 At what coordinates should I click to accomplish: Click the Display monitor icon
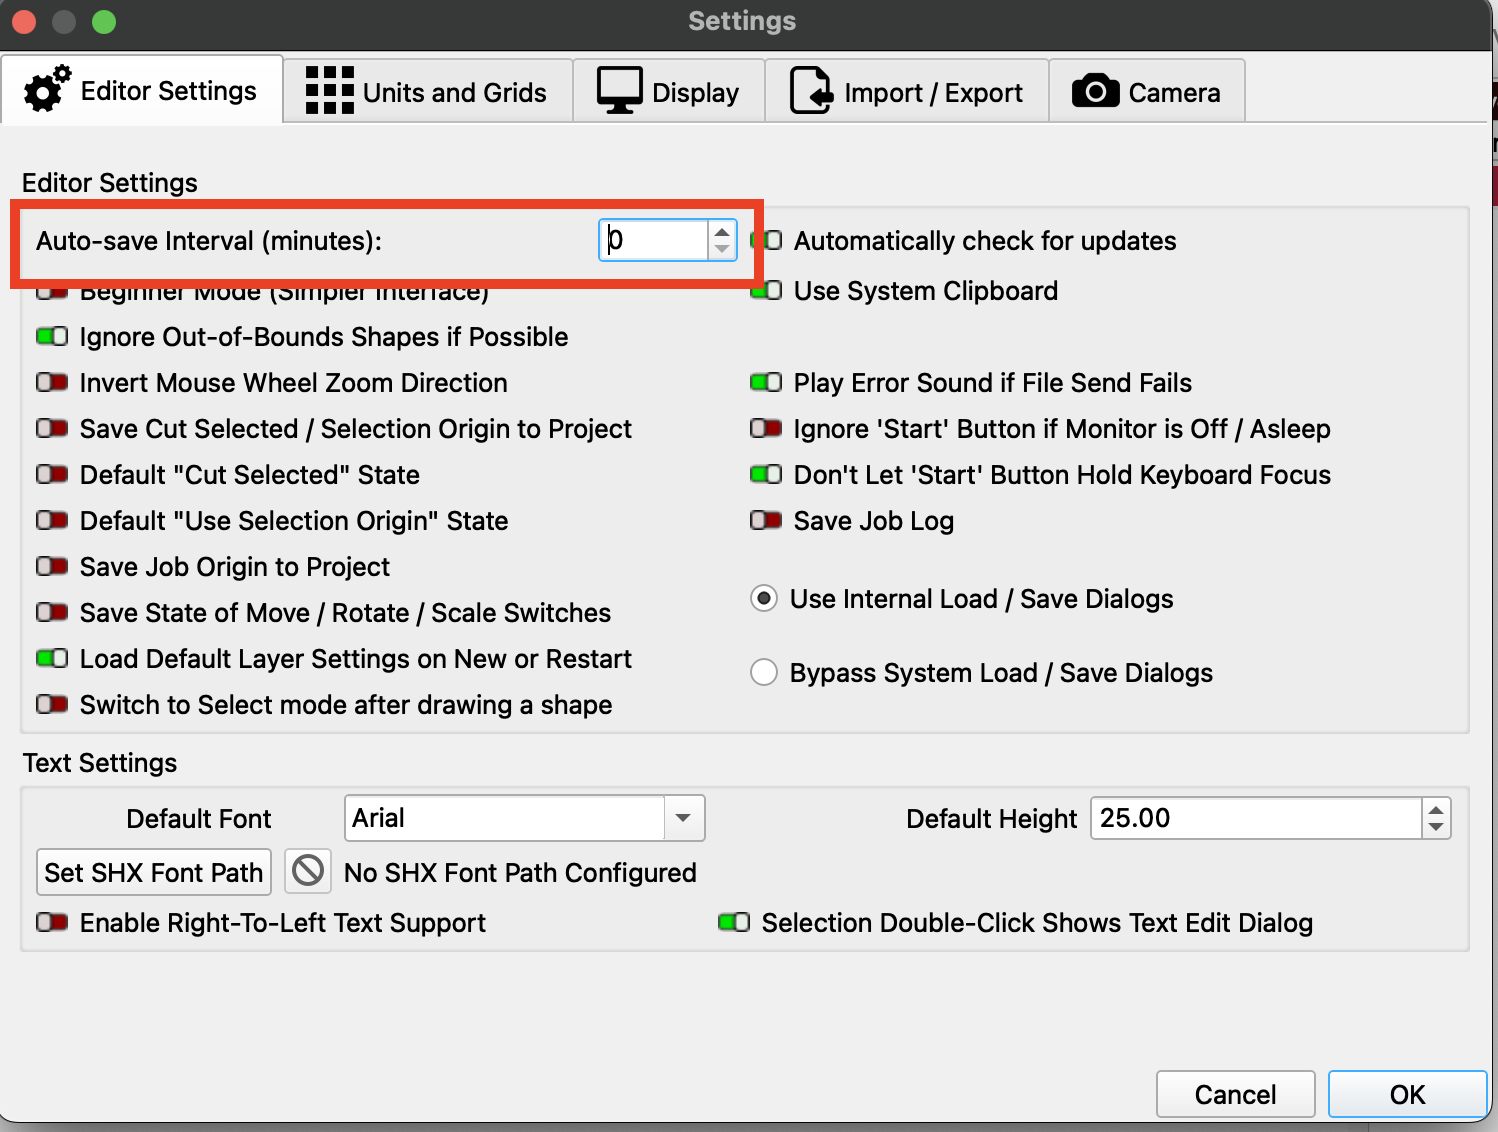(x=619, y=91)
